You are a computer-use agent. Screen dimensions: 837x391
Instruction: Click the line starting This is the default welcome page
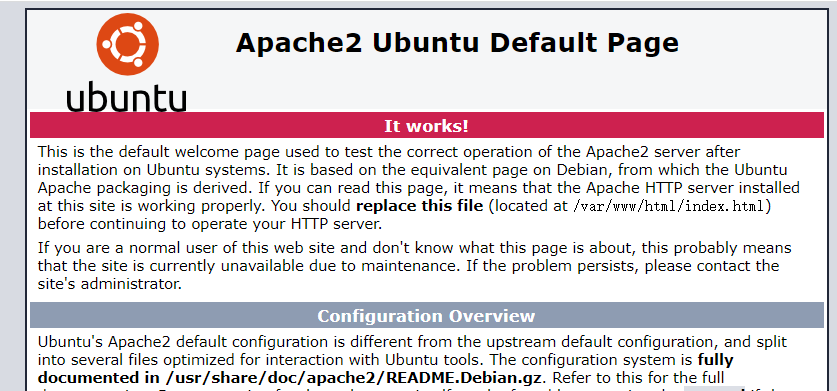click(x=389, y=152)
